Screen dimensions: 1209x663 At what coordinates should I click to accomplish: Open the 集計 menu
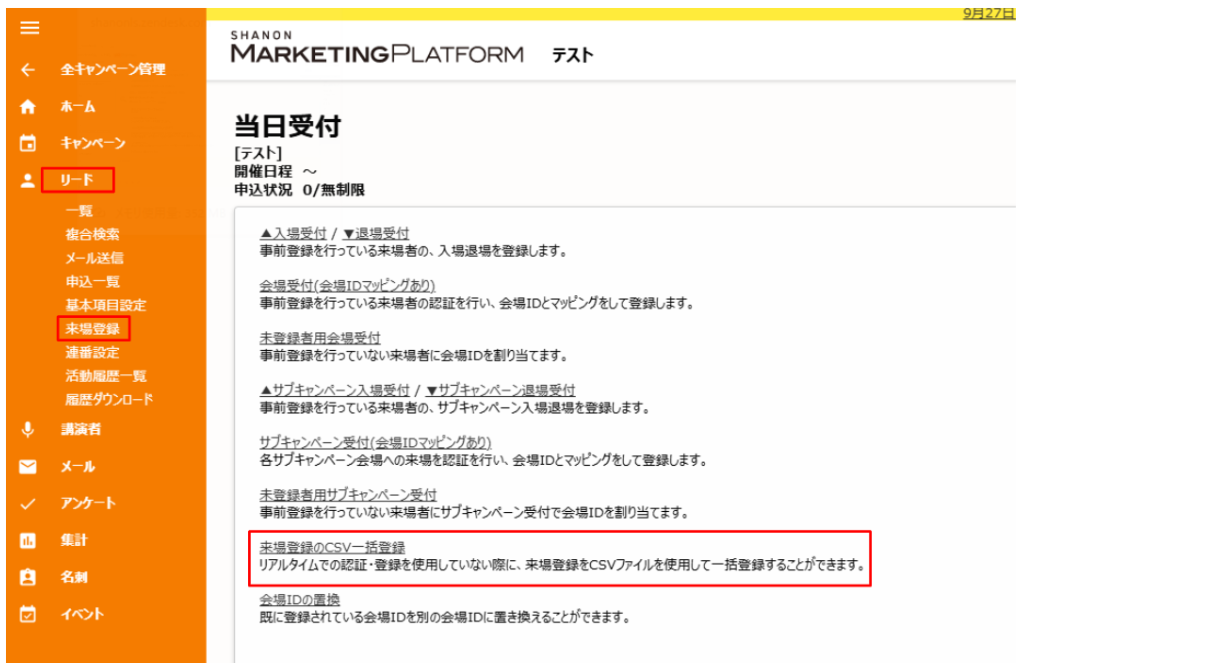tap(74, 541)
